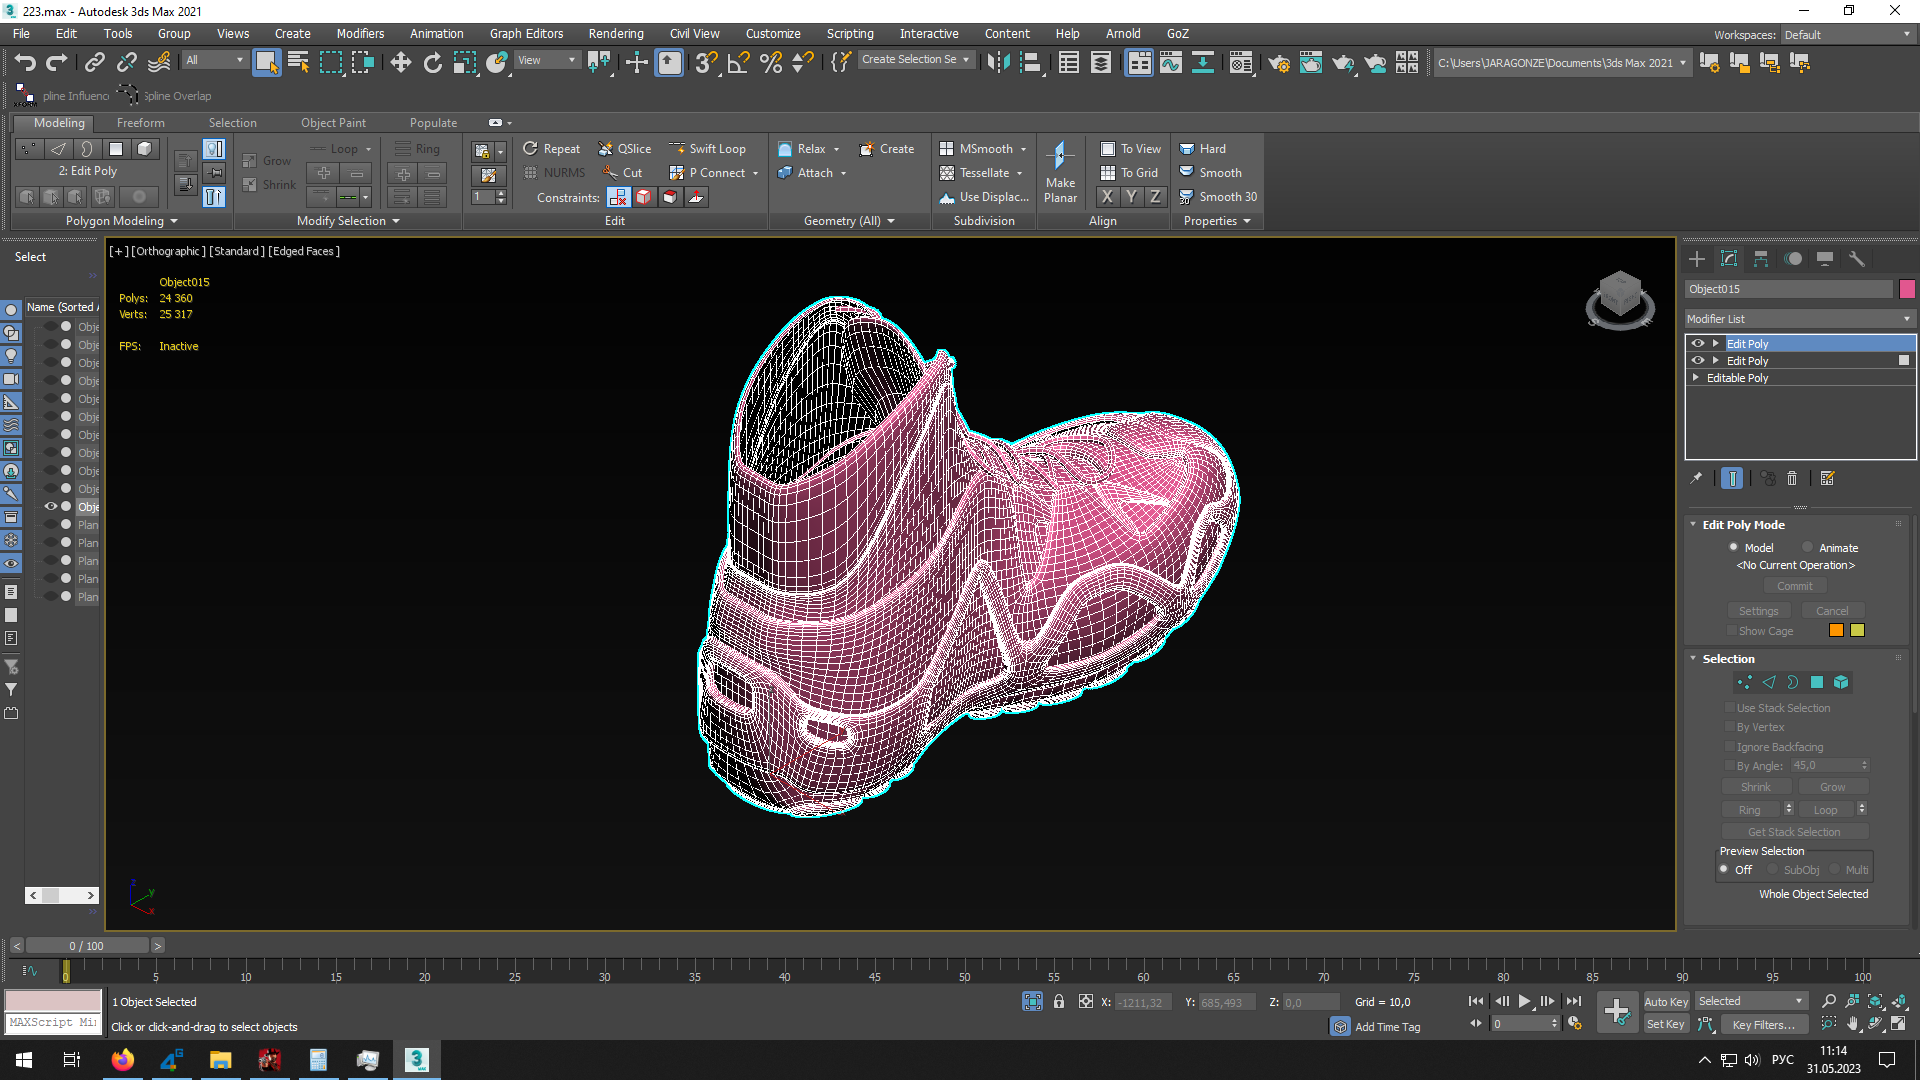Switch to the Freeform ribbon tab
Viewport: 1920px width, 1080px height.
click(x=140, y=123)
